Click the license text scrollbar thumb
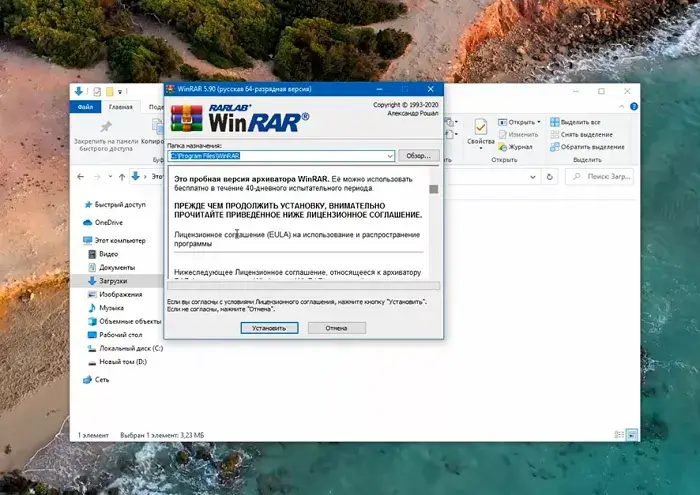This screenshot has width=700, height=495. click(433, 189)
